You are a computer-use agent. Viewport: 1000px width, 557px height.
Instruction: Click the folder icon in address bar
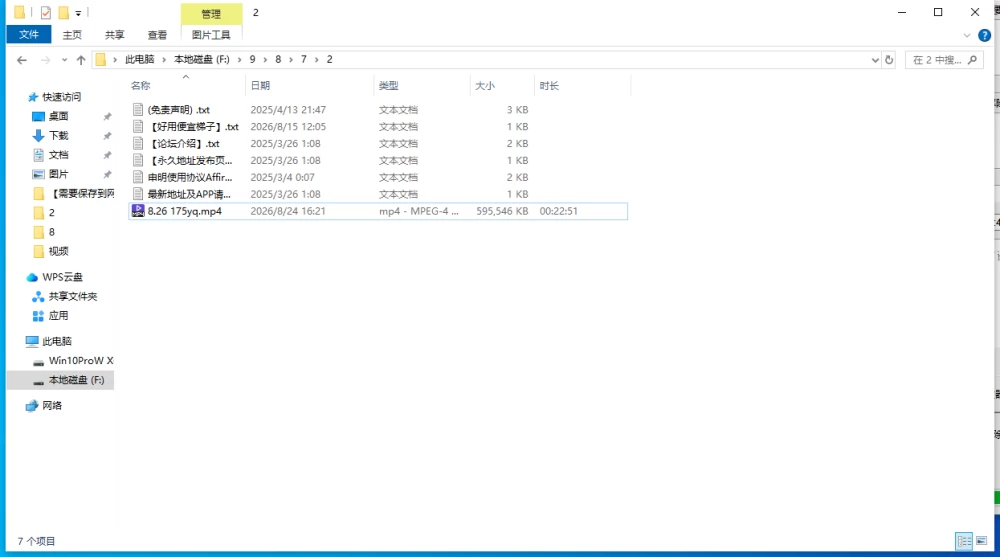coord(101,60)
